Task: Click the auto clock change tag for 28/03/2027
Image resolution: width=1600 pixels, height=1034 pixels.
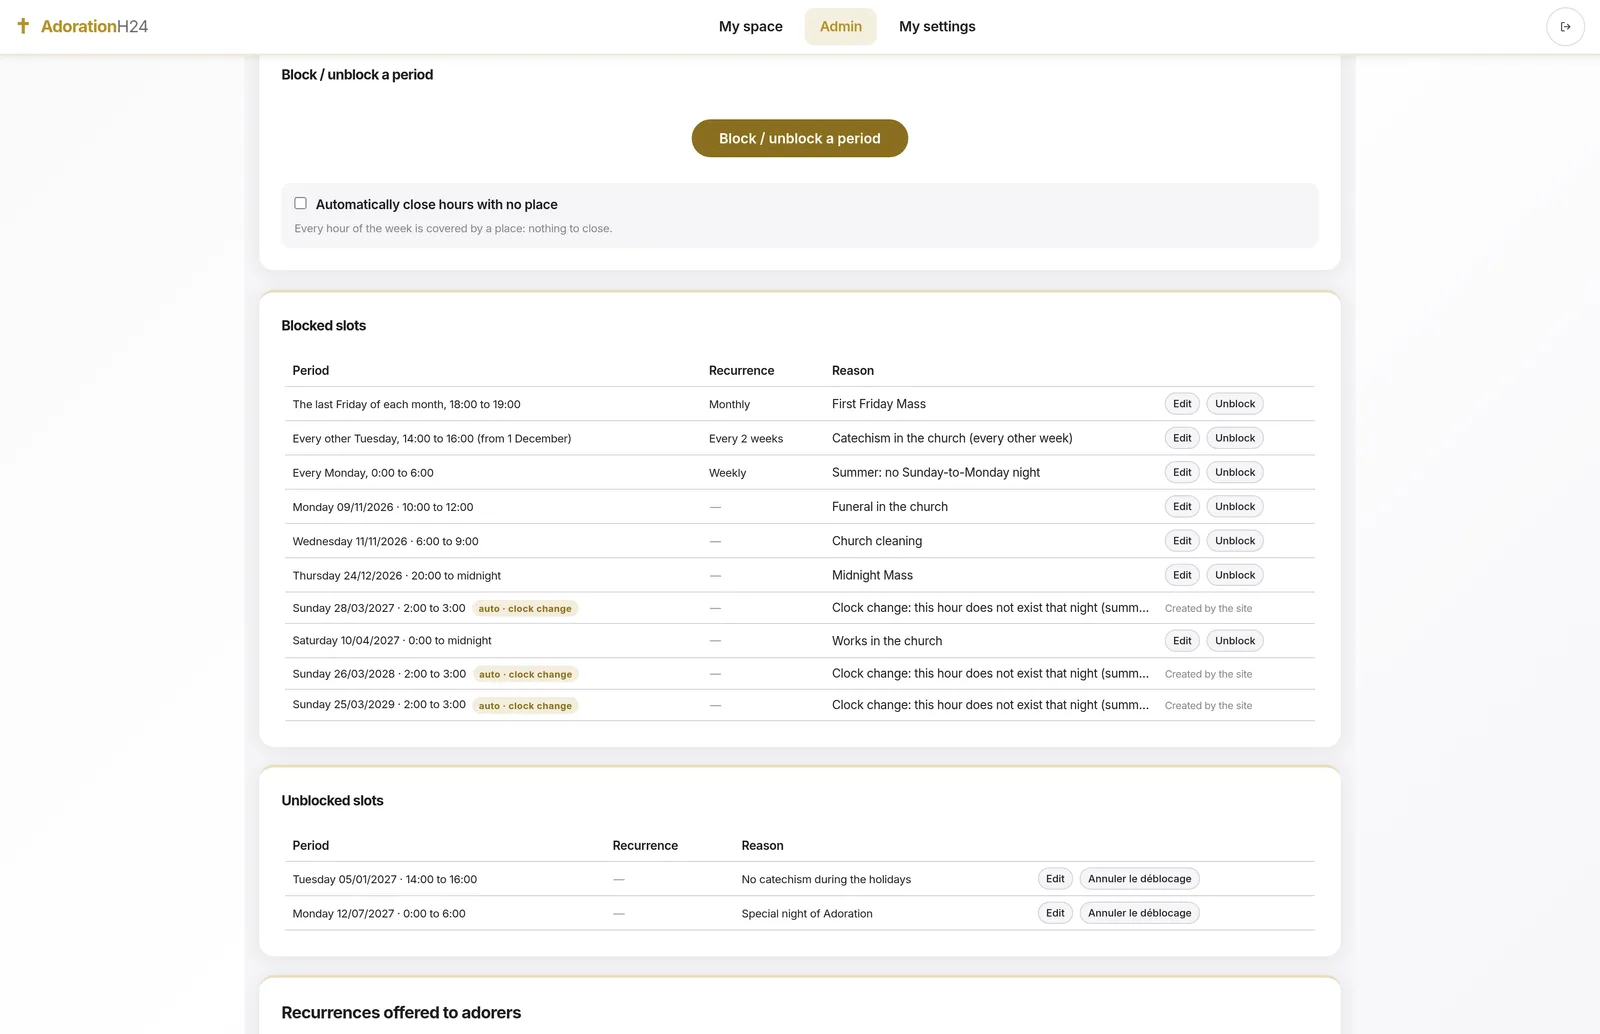Action: pos(525,609)
